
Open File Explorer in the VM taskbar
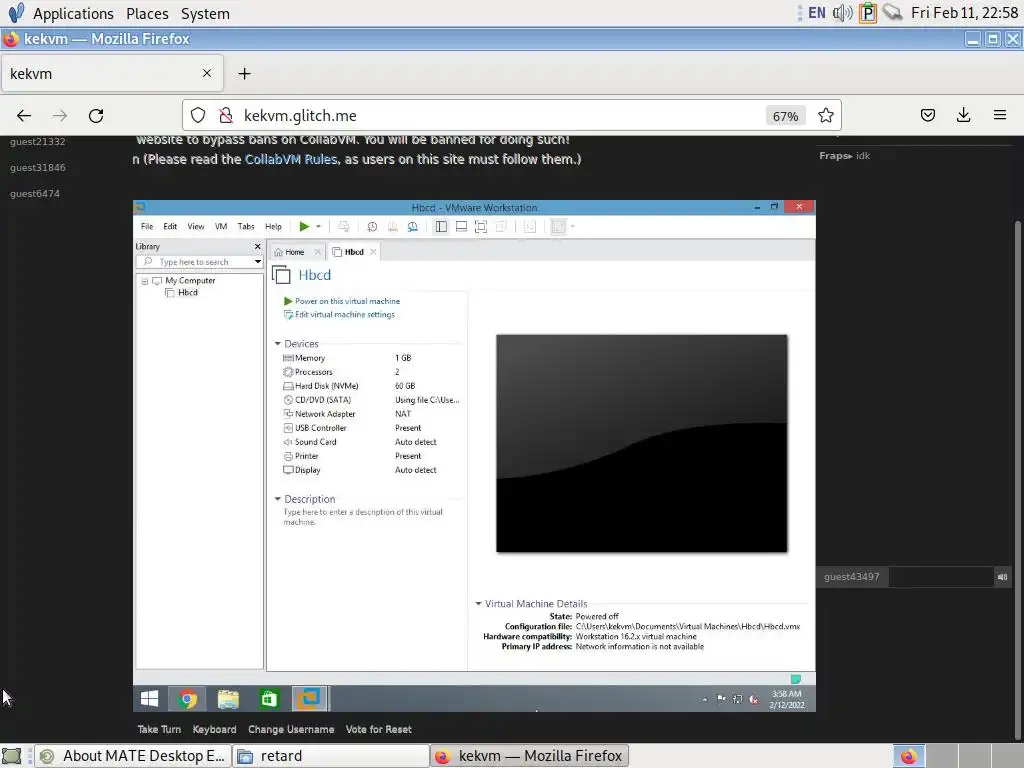tap(228, 699)
